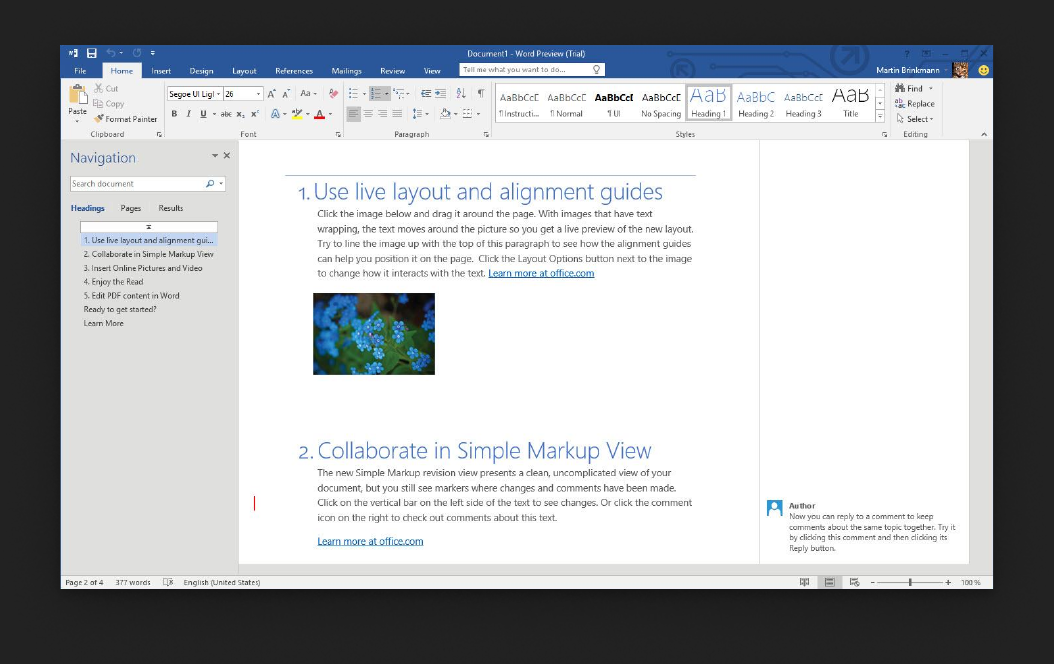Open the underline style dropdown arrow
1054x664 pixels.
pos(214,114)
